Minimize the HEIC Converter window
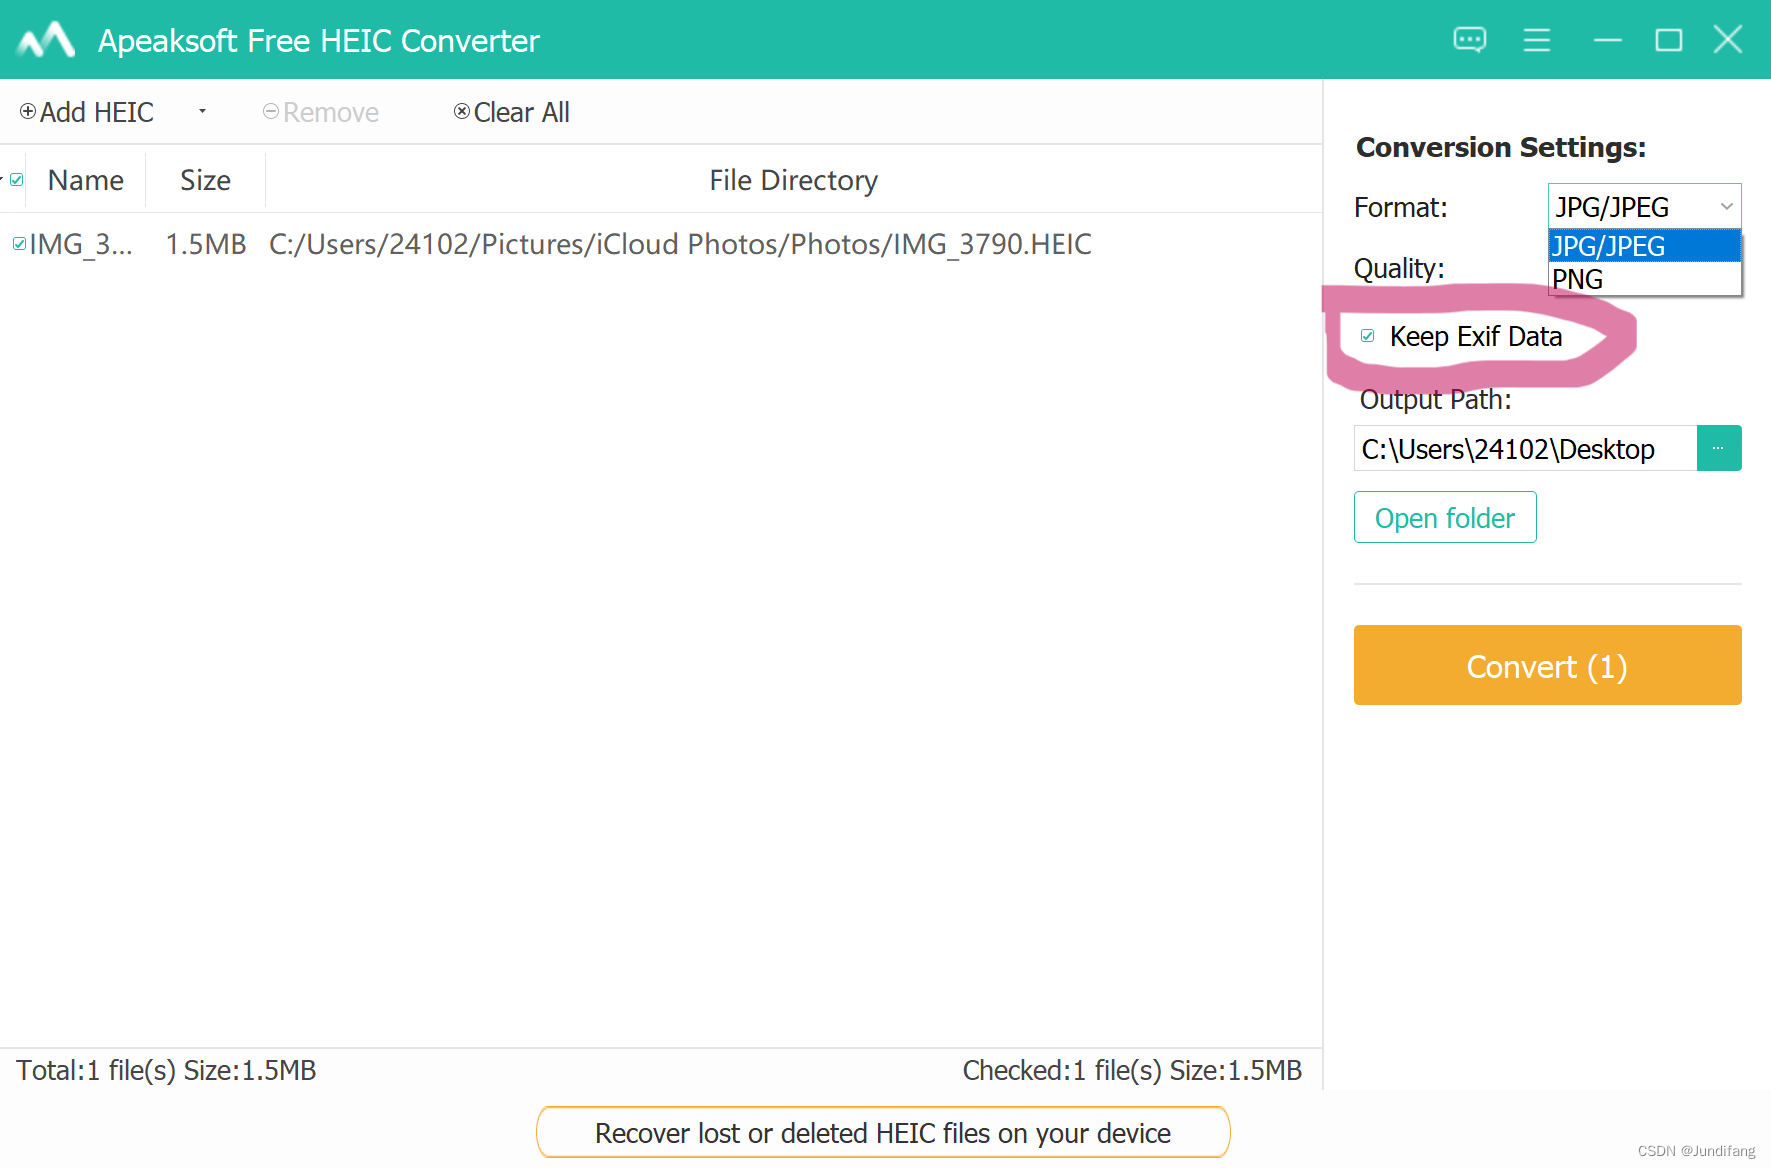 point(1608,40)
